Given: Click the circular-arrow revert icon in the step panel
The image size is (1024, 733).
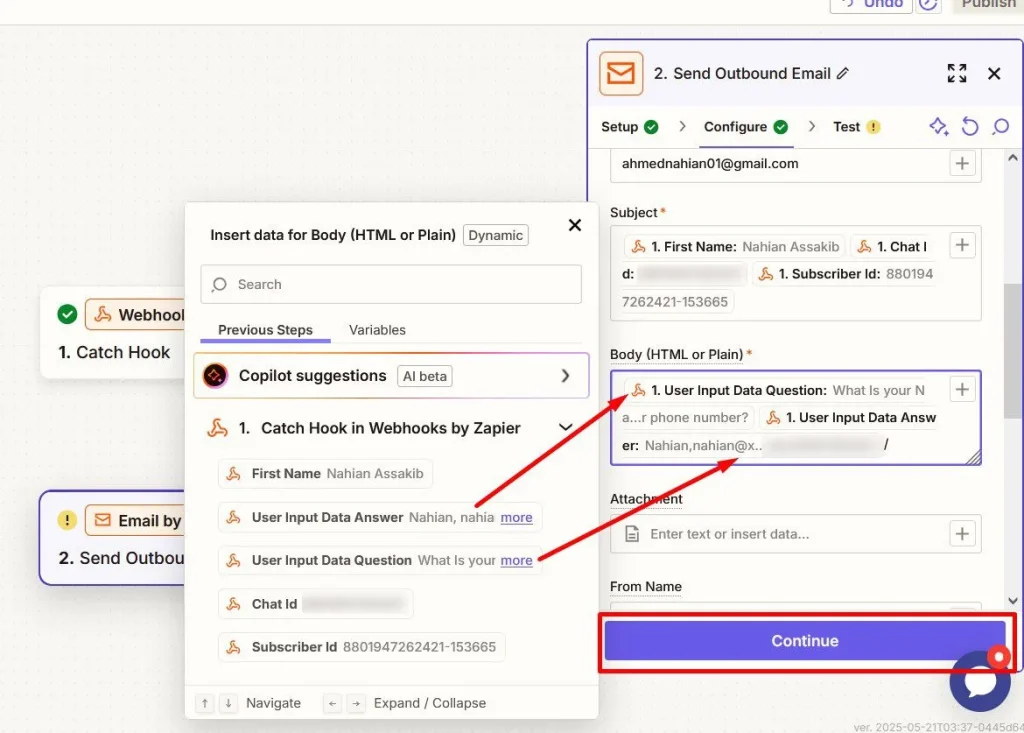Looking at the screenshot, I should (970, 126).
